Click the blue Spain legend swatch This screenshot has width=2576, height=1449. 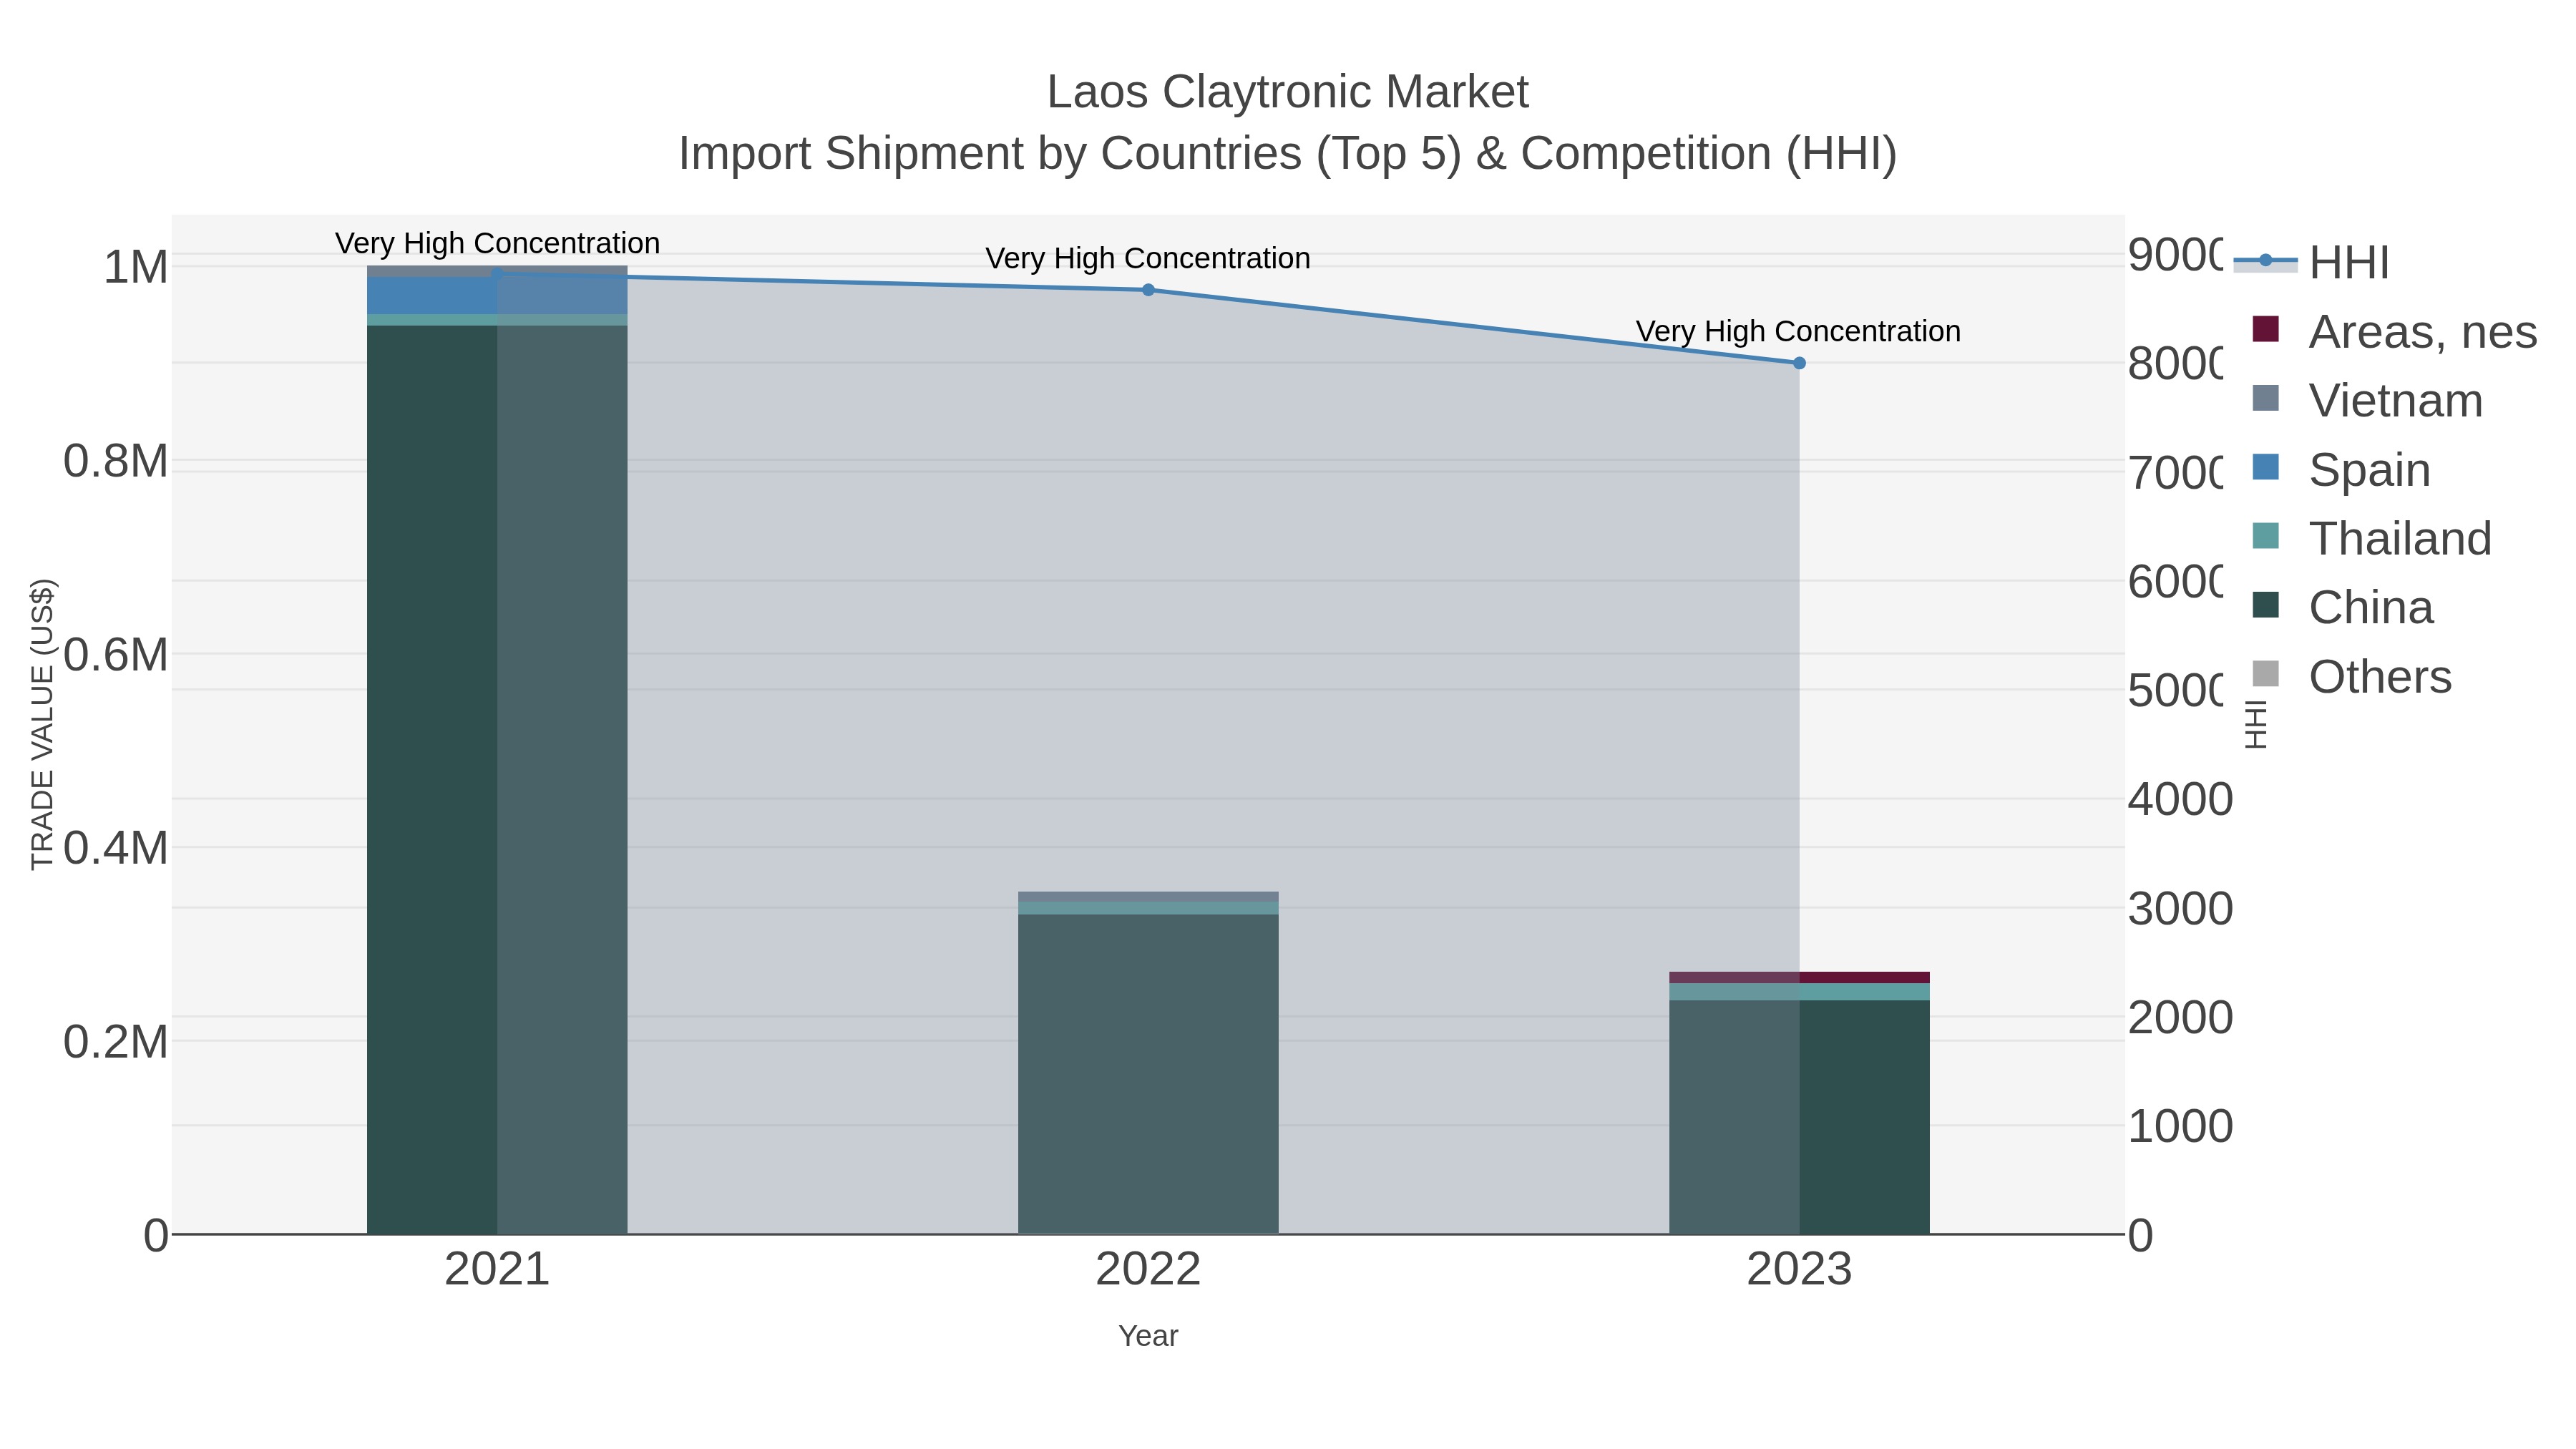(x=2265, y=467)
